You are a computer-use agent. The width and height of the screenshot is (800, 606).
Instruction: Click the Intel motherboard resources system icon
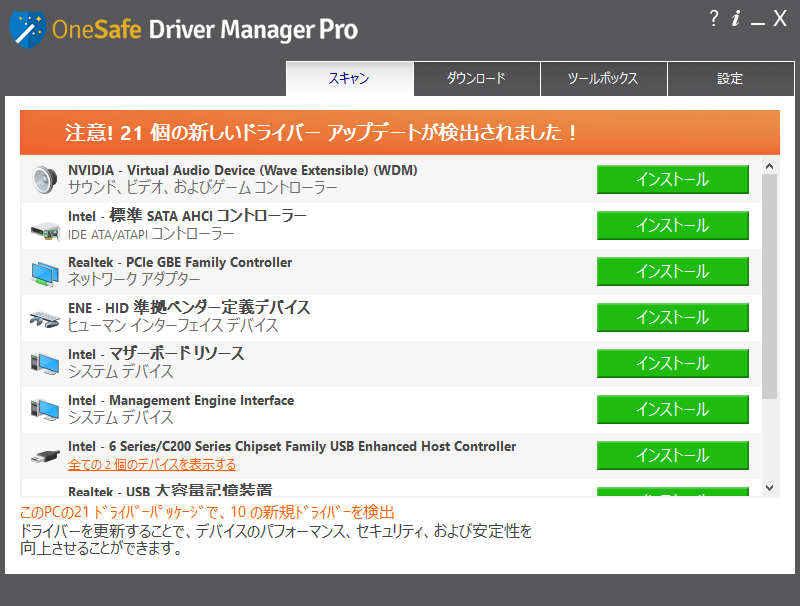click(x=45, y=364)
